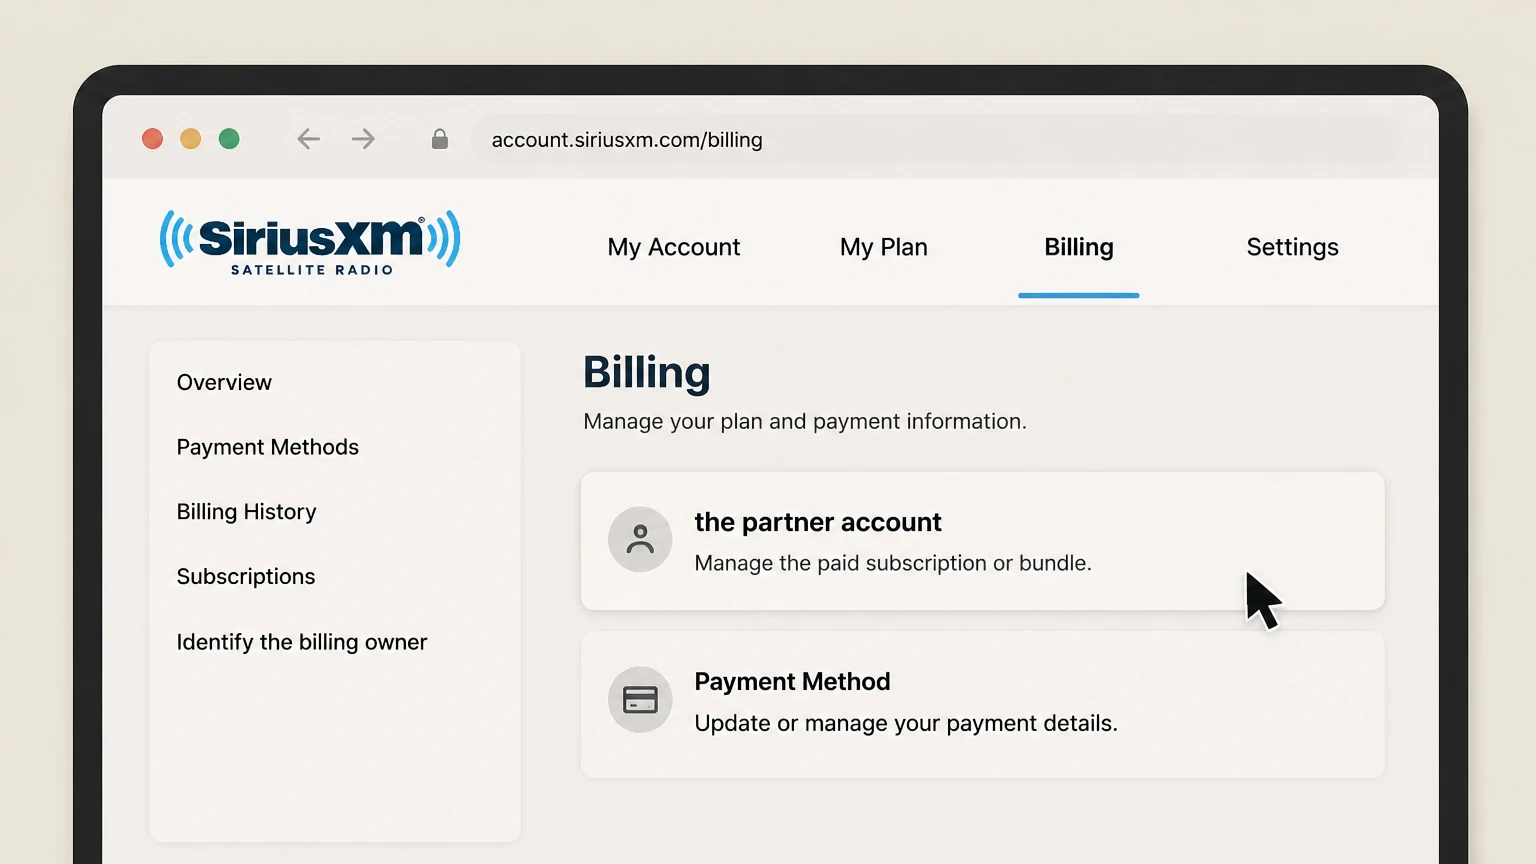This screenshot has width=1536, height=864.
Task: Open Payment Methods in the sidebar
Action: [x=267, y=447]
